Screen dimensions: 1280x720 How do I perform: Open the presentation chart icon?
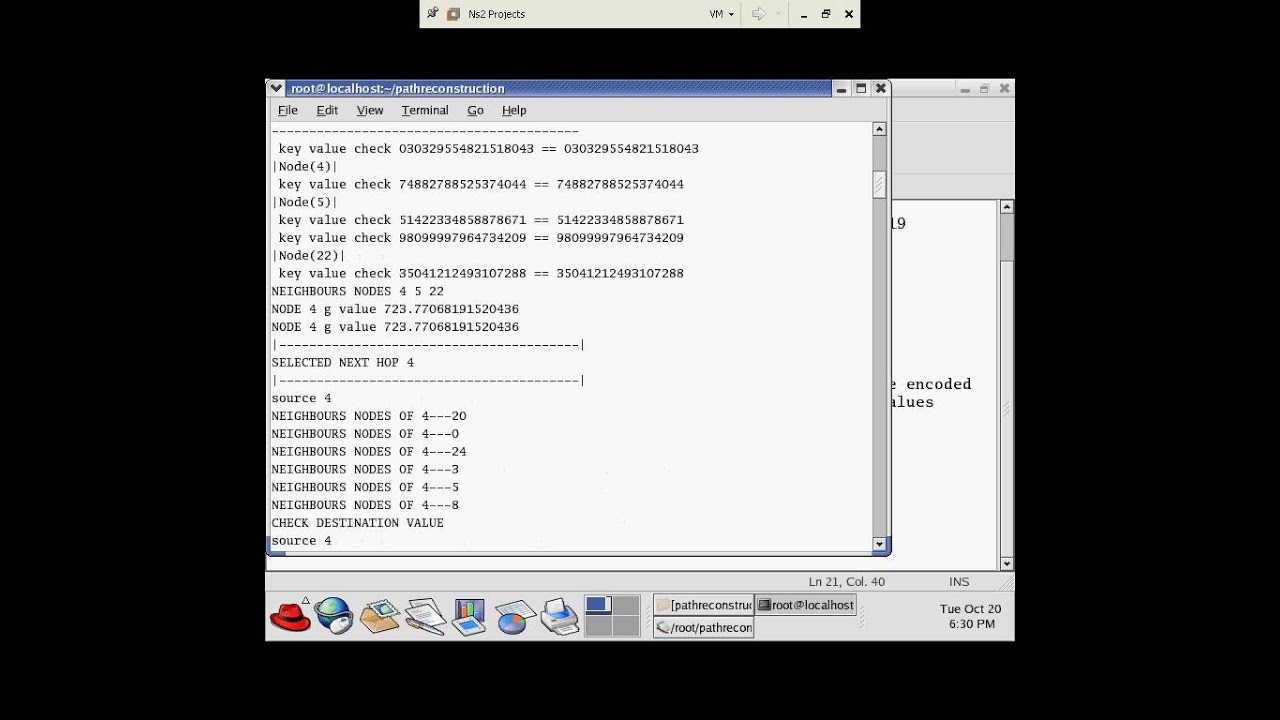(468, 616)
